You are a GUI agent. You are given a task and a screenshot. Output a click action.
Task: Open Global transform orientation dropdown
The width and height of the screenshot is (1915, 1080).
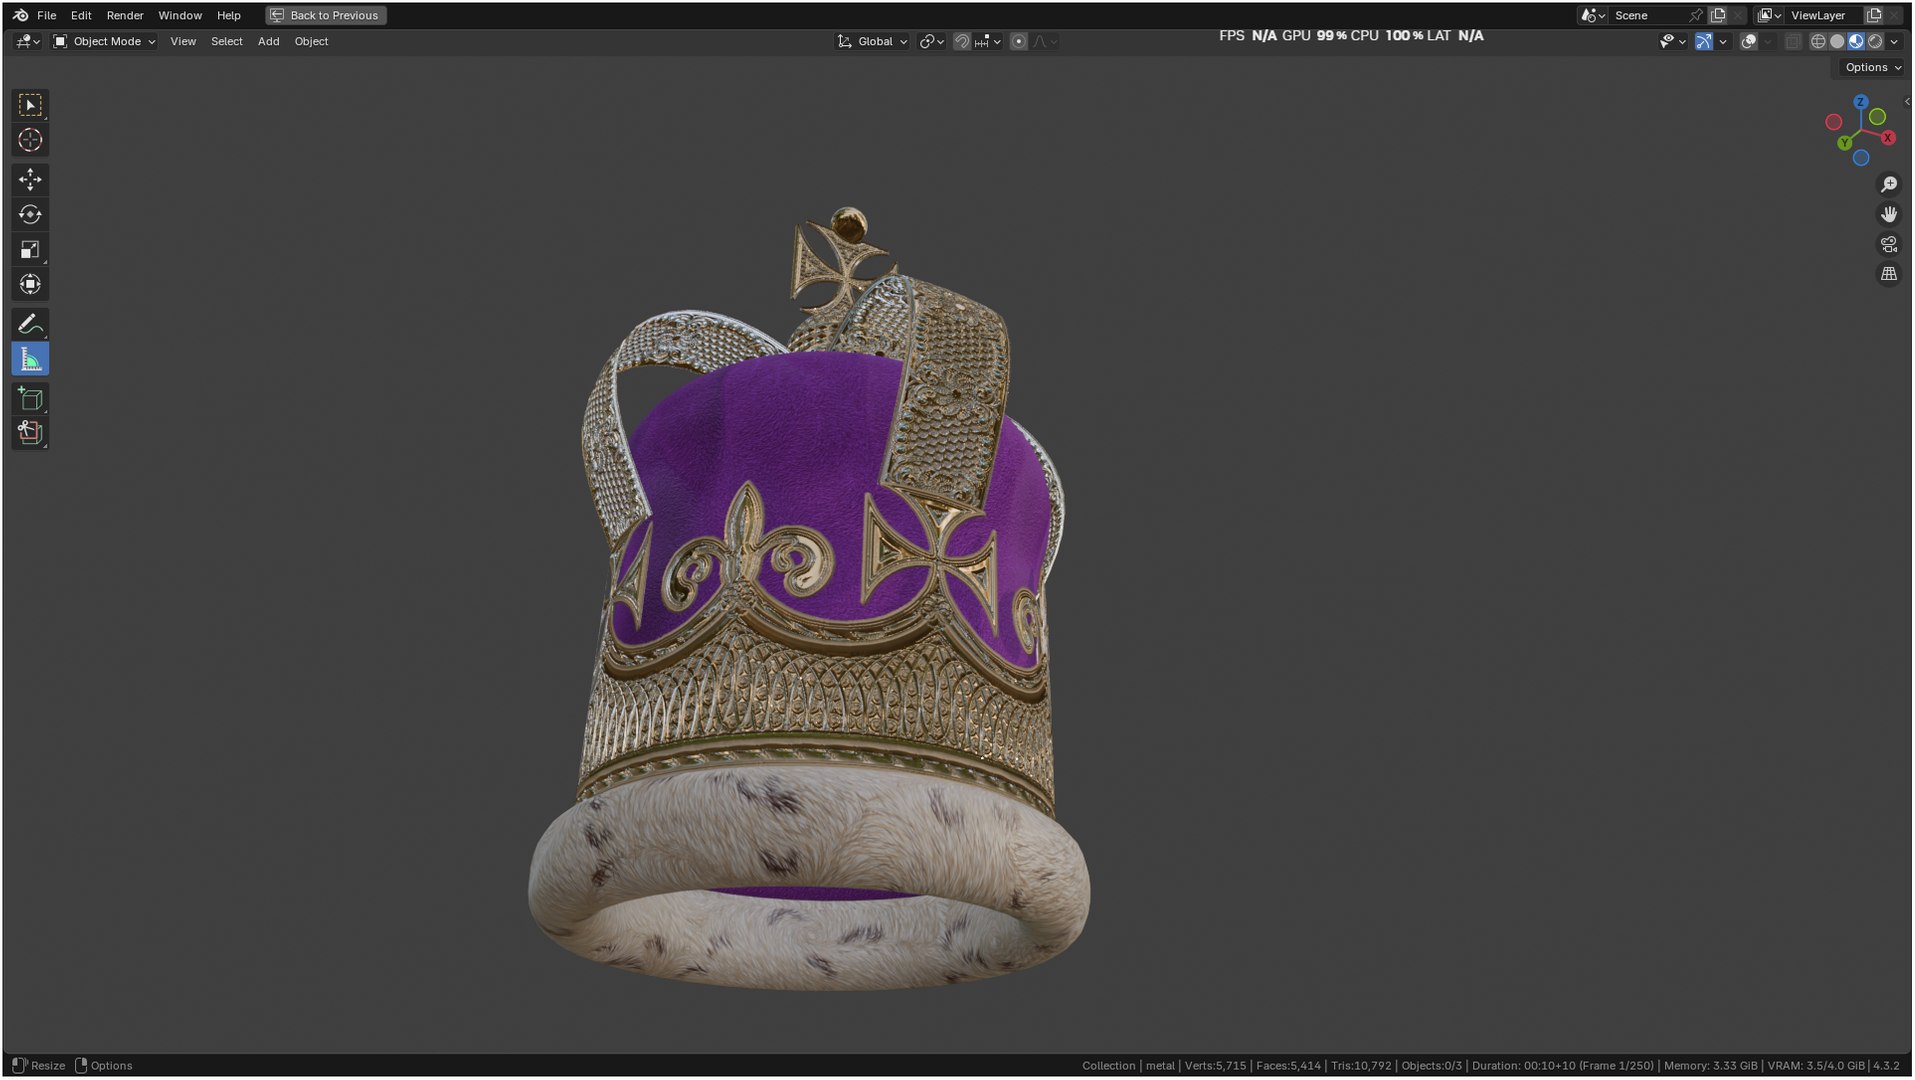[873, 41]
